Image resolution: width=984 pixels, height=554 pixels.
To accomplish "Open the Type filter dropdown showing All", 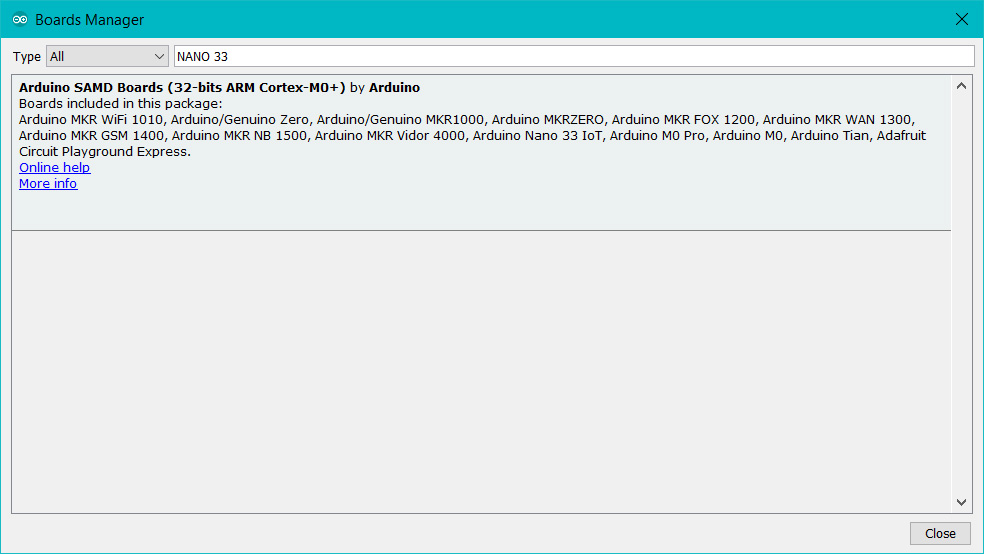I will click(105, 57).
